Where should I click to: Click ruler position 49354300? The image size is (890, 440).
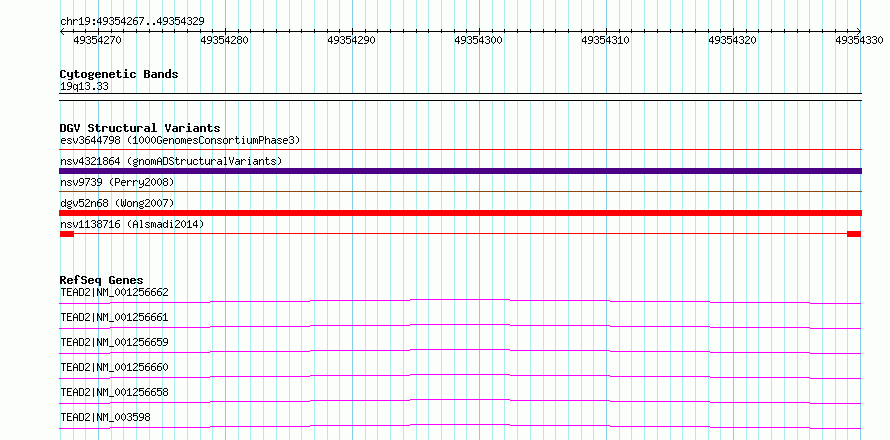478,40
